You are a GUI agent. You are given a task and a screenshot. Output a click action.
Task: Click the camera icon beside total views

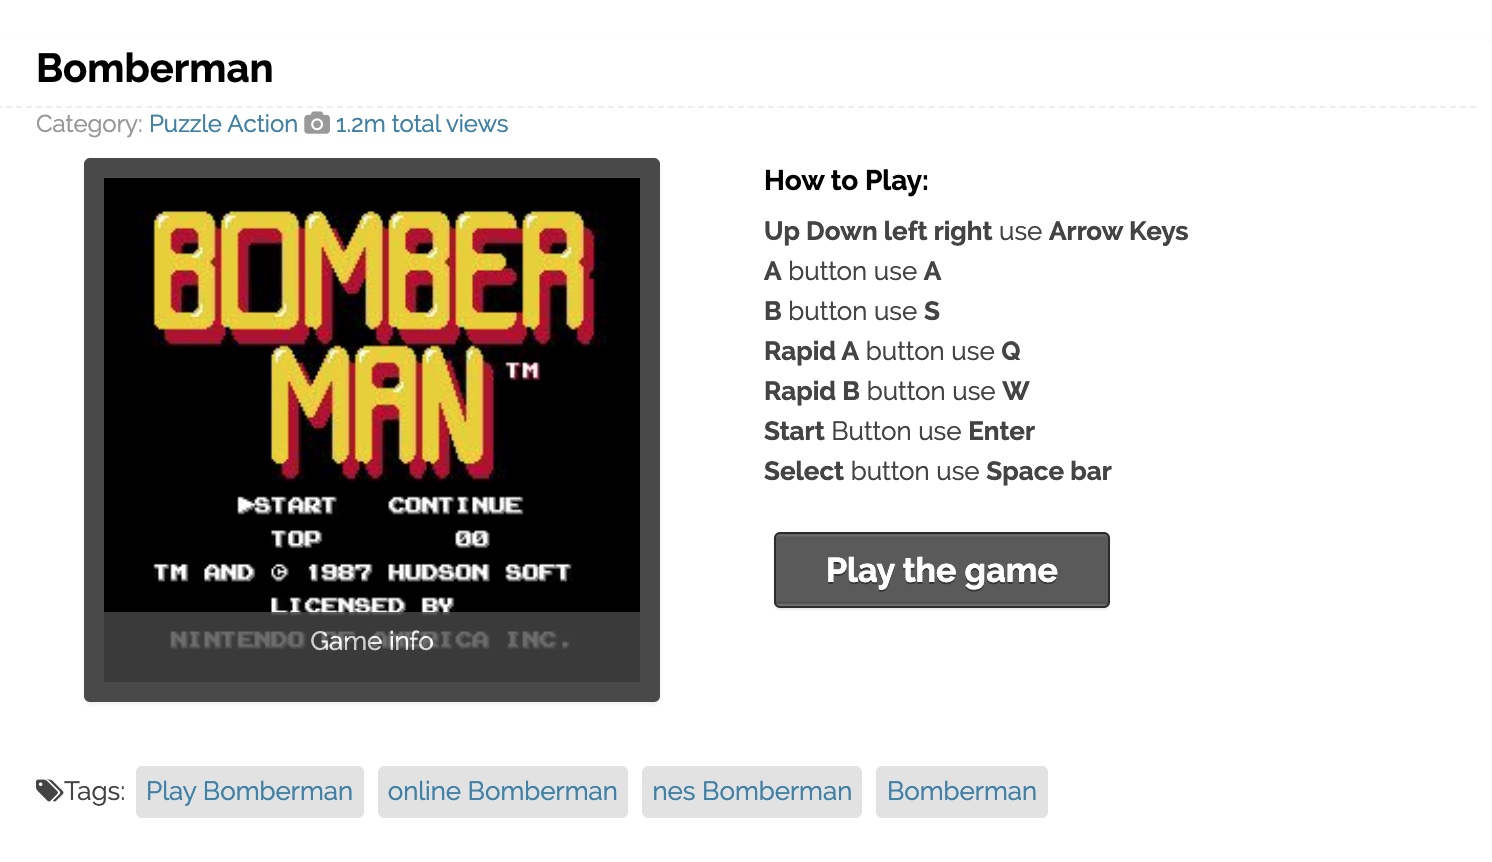coord(317,123)
